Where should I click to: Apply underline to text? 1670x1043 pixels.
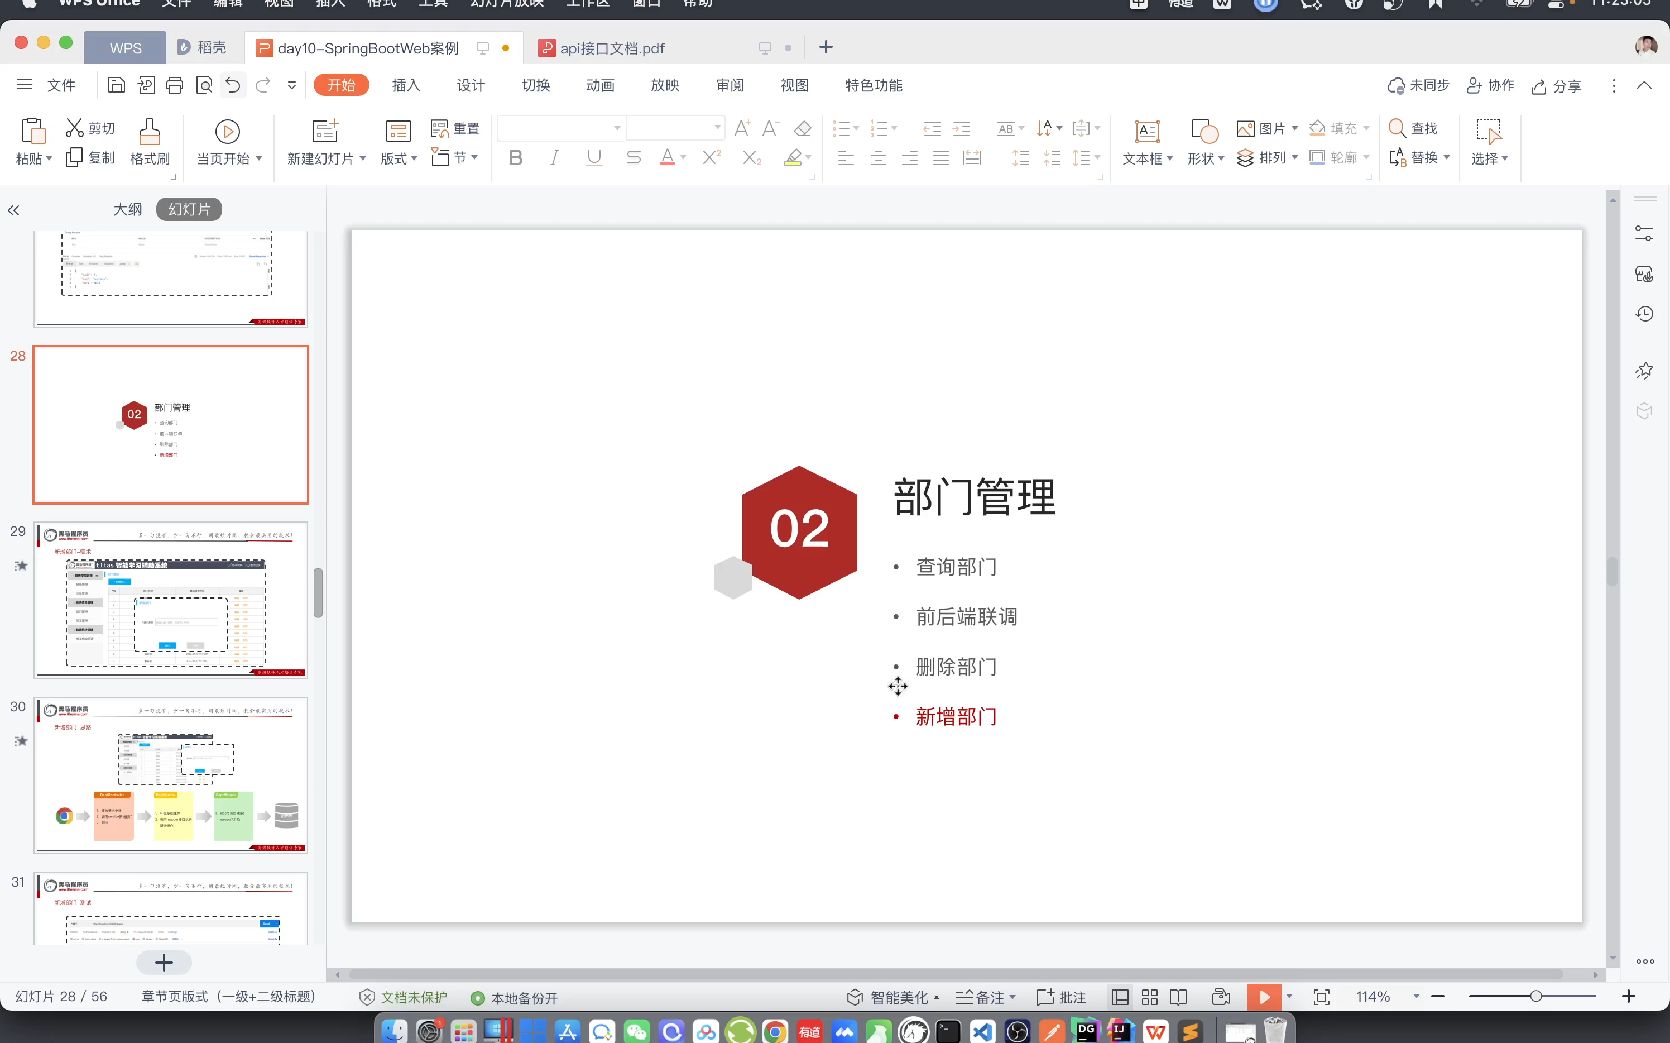pyautogui.click(x=593, y=157)
